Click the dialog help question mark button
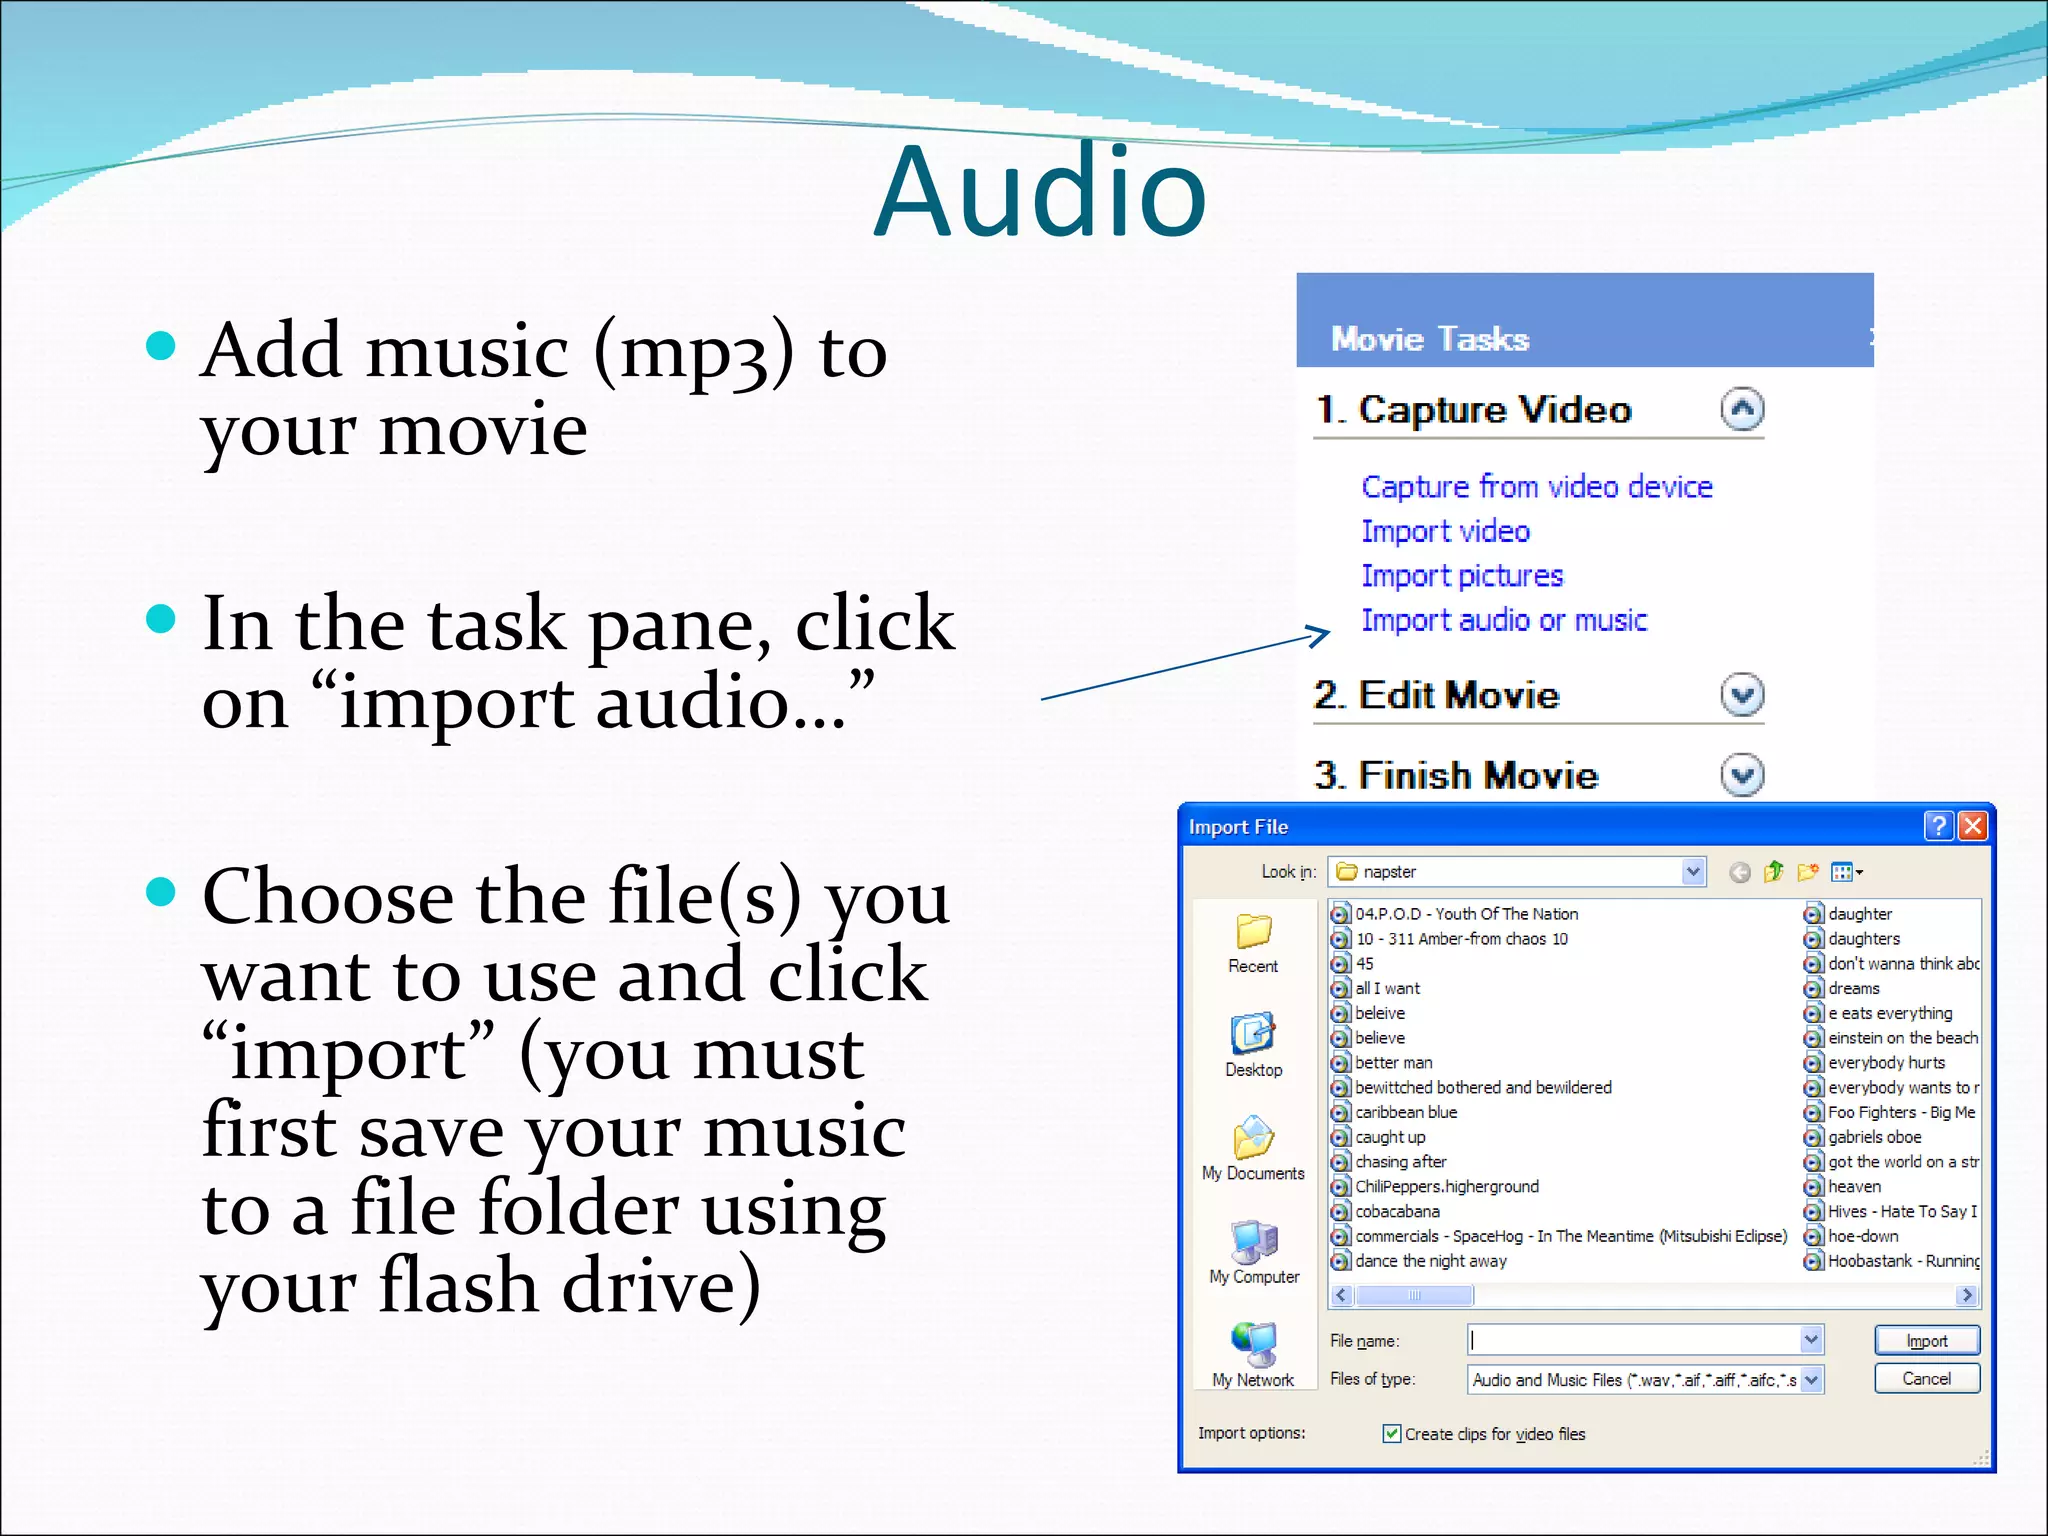This screenshot has width=2048, height=1536. pos(1938,826)
